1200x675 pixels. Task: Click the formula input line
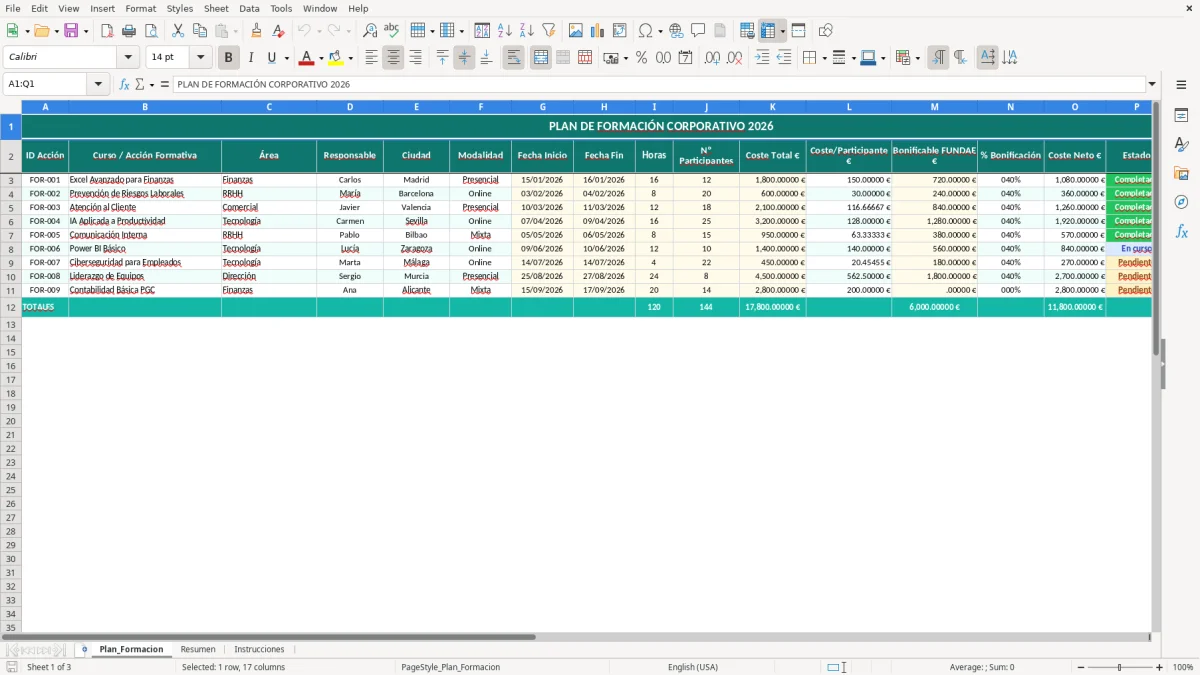pos(660,85)
